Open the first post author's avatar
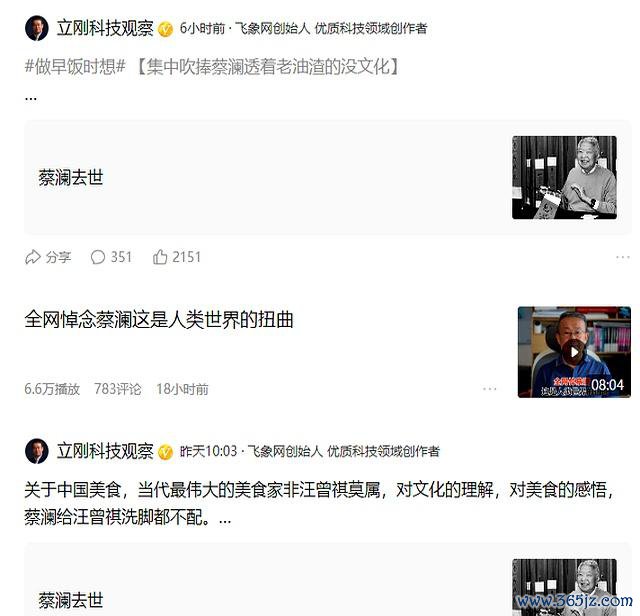Viewport: 640px width, 616px height. coord(37,28)
